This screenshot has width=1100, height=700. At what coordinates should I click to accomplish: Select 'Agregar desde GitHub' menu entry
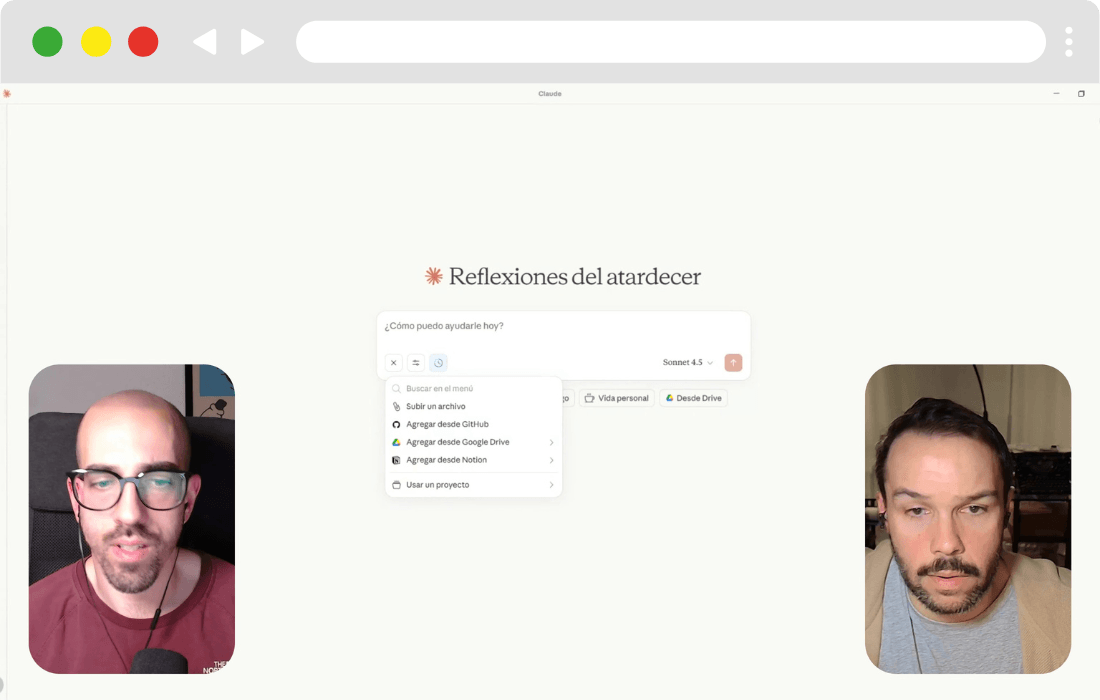click(474, 424)
